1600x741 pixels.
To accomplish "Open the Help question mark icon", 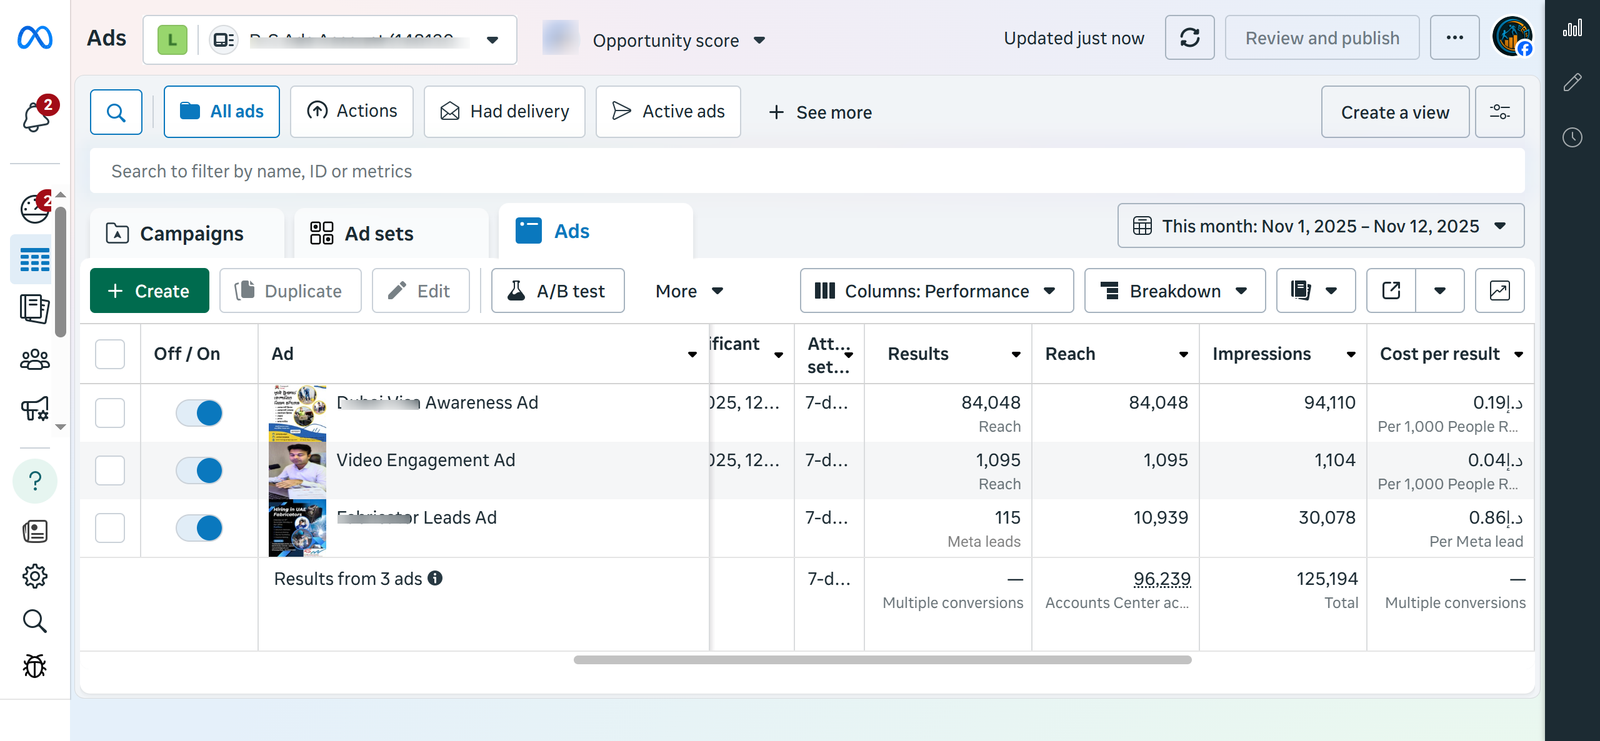I will pos(35,481).
